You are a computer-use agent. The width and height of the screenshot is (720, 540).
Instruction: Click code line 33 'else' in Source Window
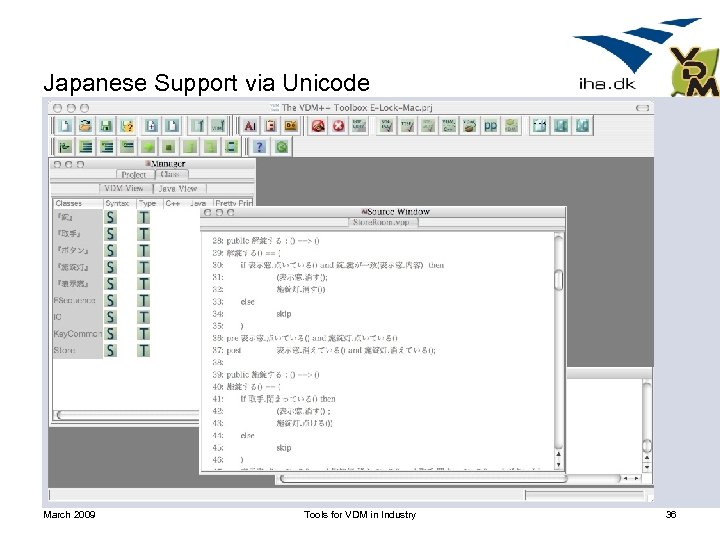tap(247, 302)
